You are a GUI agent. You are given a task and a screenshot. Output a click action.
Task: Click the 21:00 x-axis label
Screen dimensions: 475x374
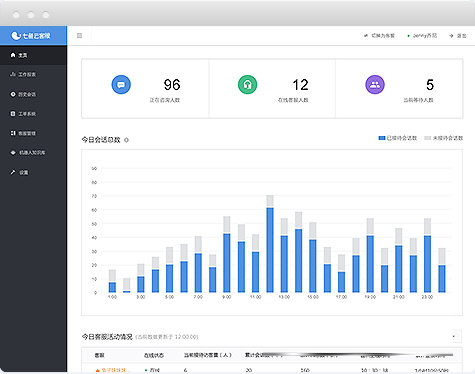tap(399, 297)
